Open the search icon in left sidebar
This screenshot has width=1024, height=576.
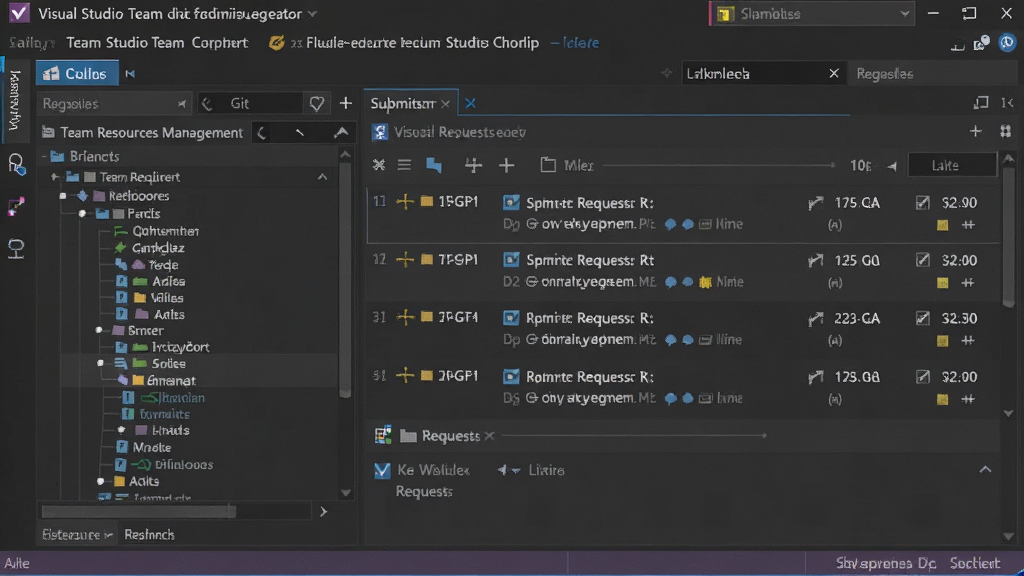click(16, 164)
